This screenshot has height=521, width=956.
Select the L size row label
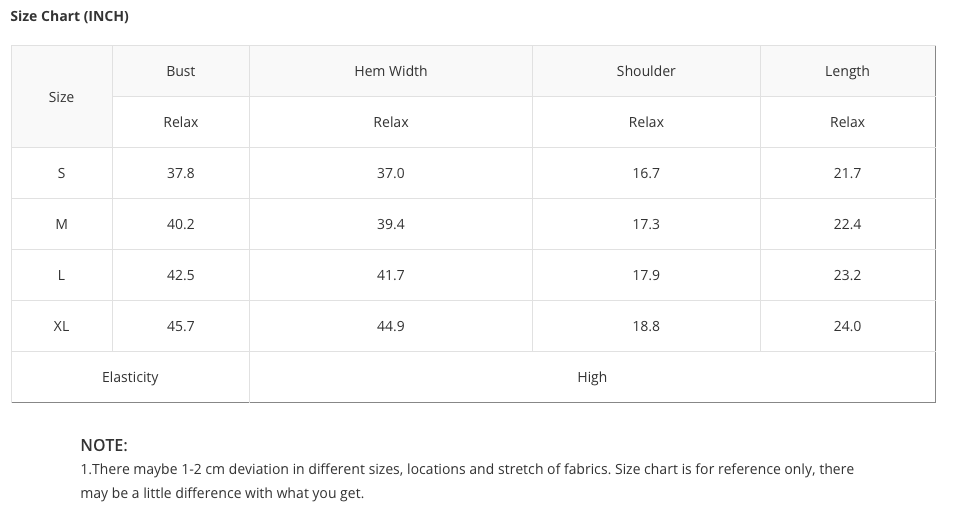(x=61, y=275)
